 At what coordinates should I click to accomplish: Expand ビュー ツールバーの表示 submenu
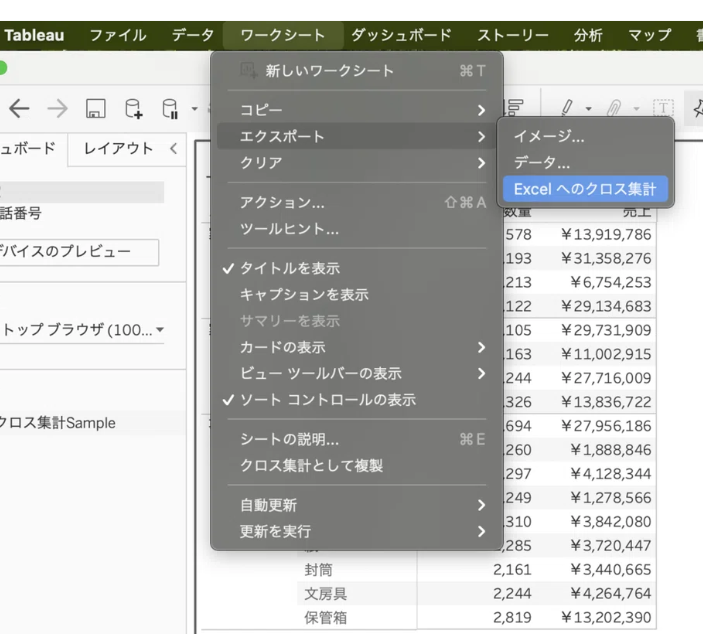pyautogui.click(x=356, y=373)
